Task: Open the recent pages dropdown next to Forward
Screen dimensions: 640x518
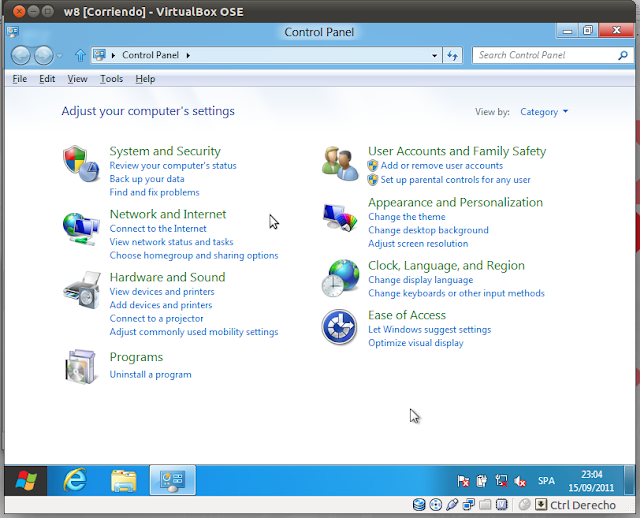Action: (x=60, y=56)
